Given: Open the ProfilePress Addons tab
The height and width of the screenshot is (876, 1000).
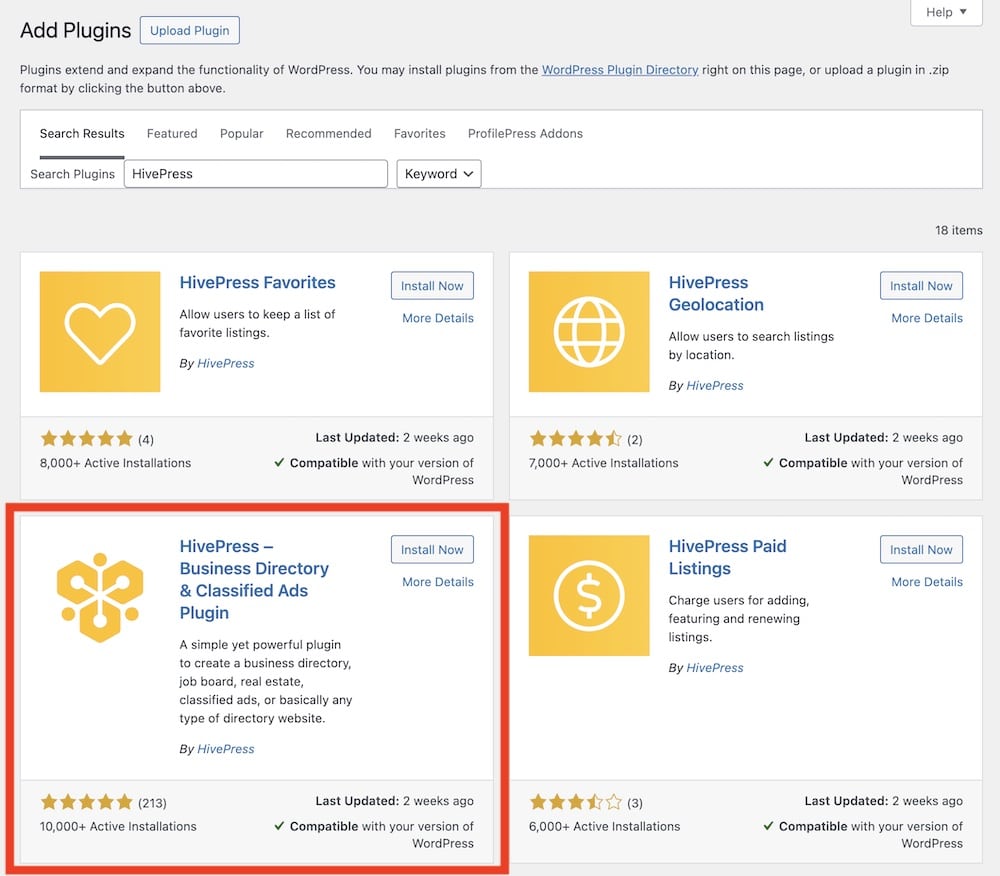Looking at the screenshot, I should 526,133.
